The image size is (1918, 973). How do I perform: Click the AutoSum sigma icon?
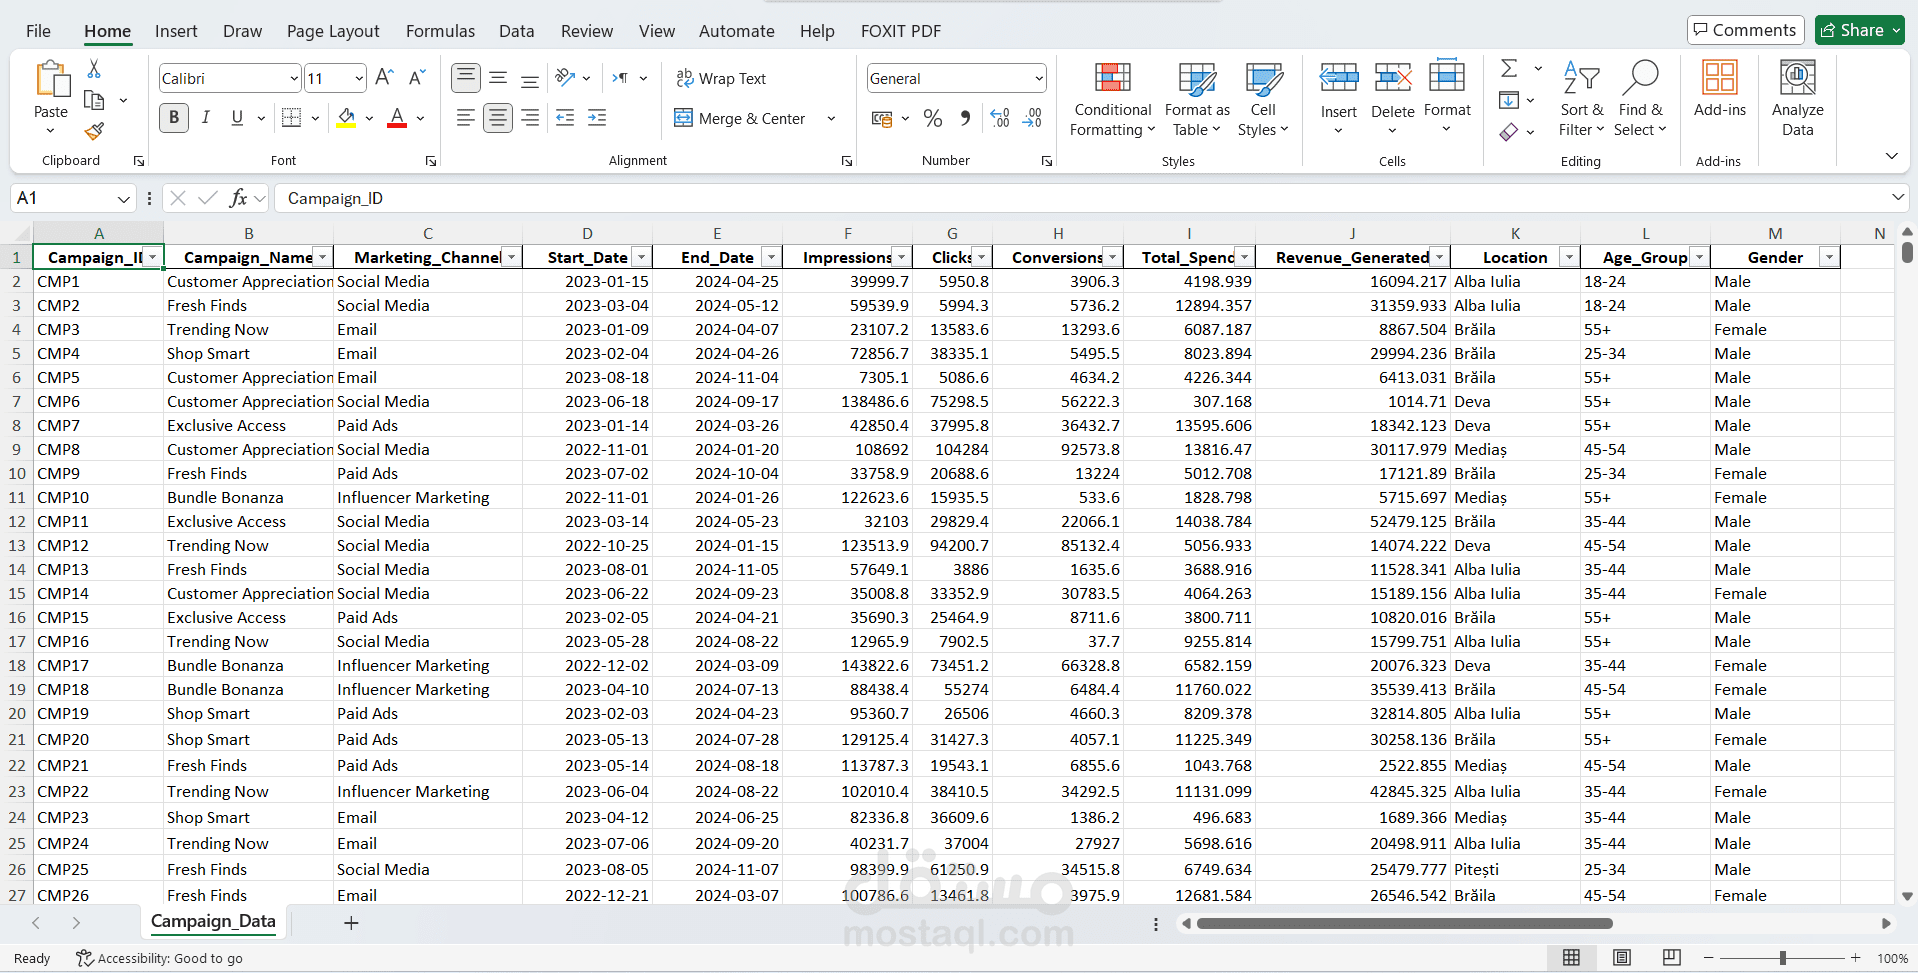[1509, 68]
